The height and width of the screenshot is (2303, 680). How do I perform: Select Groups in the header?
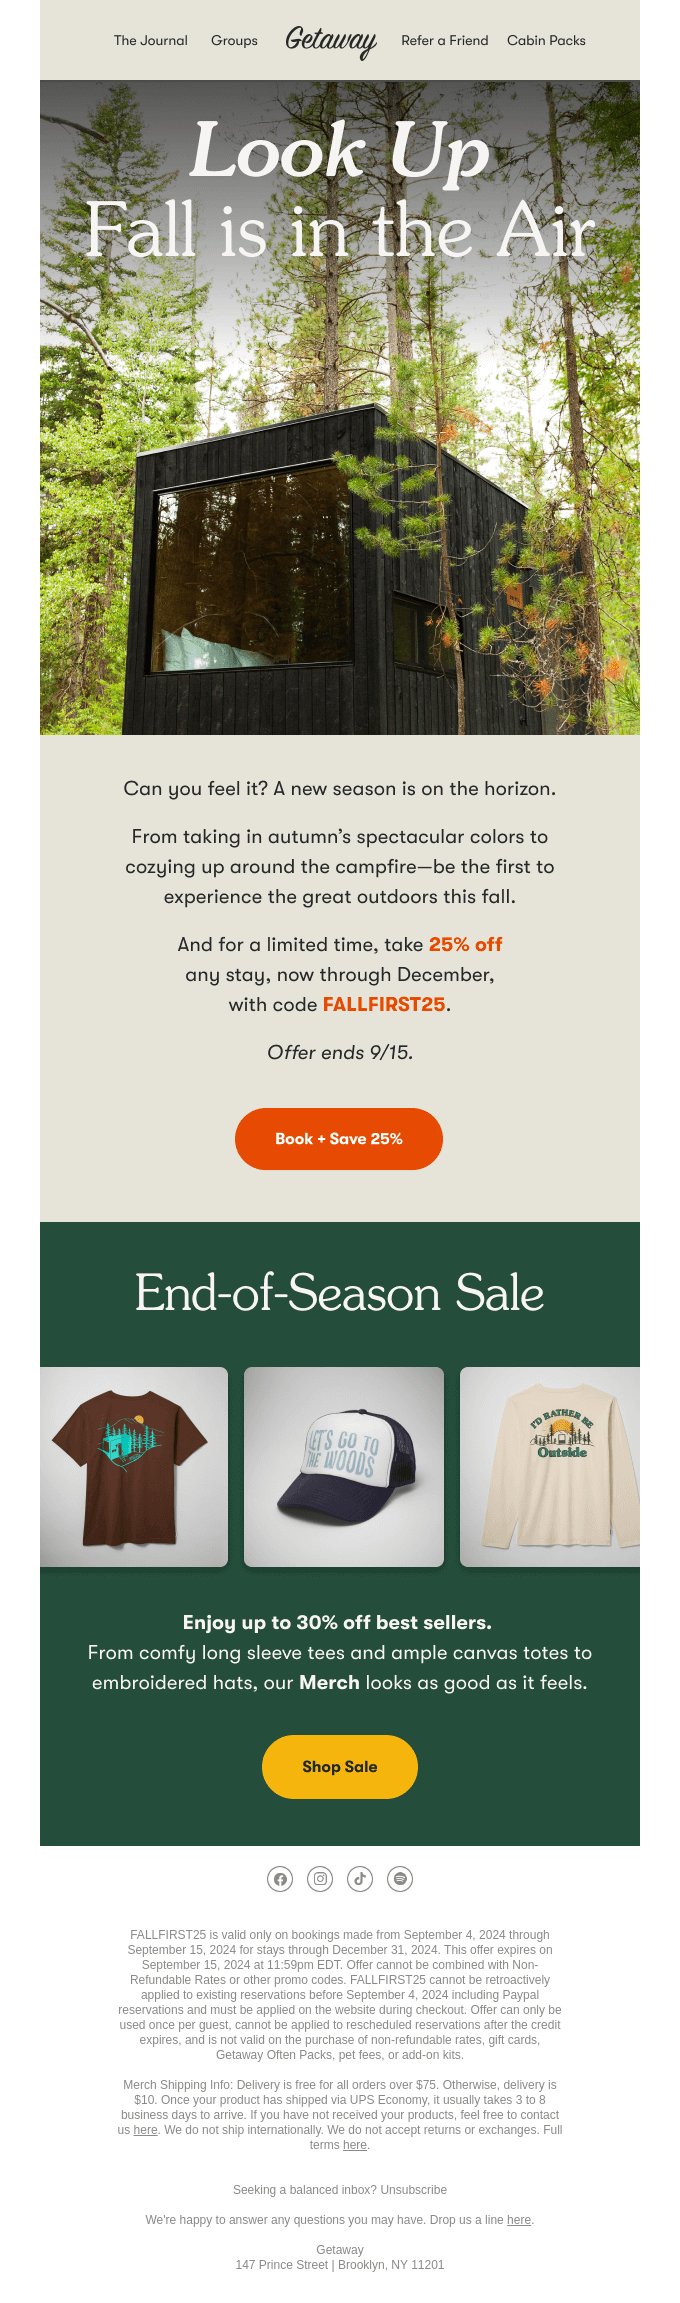(234, 41)
